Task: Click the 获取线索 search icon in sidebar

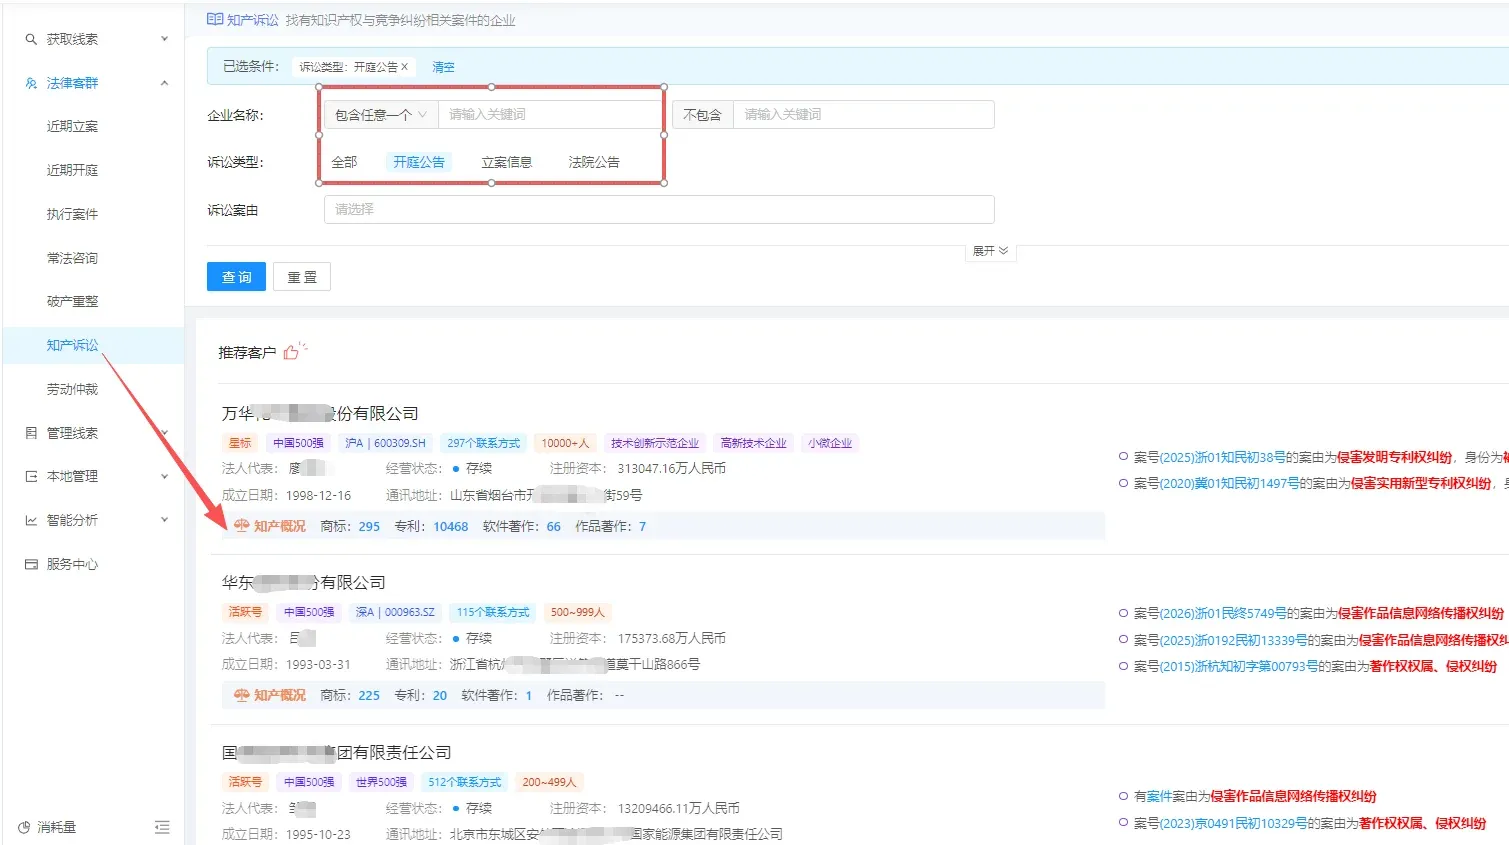Action: point(31,39)
